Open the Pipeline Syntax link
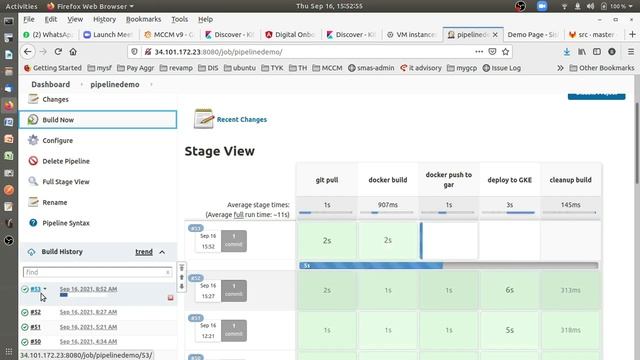 click(x=66, y=223)
